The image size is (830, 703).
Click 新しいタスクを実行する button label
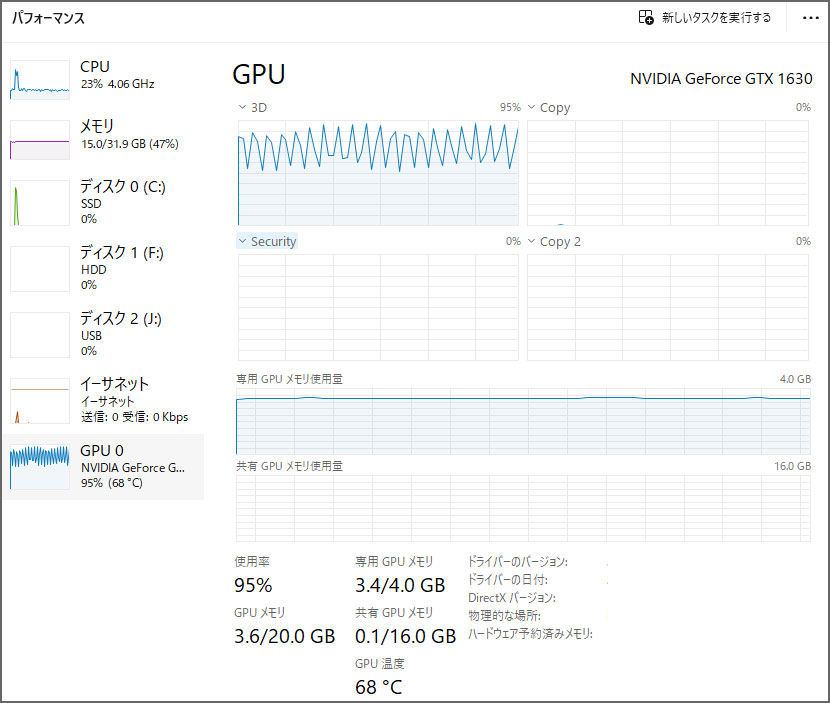pyautogui.click(x=716, y=17)
